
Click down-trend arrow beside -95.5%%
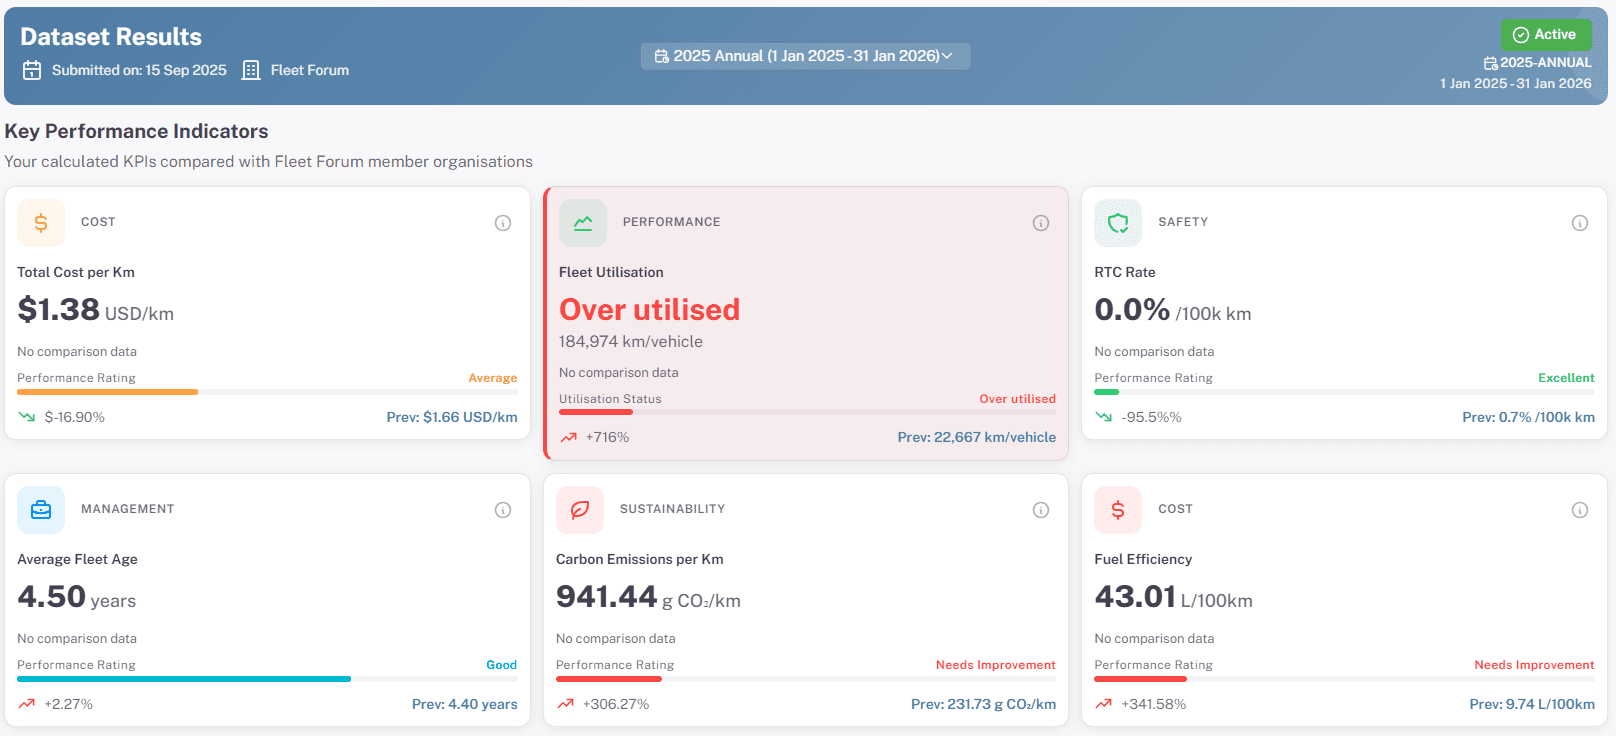pyautogui.click(x=1103, y=417)
